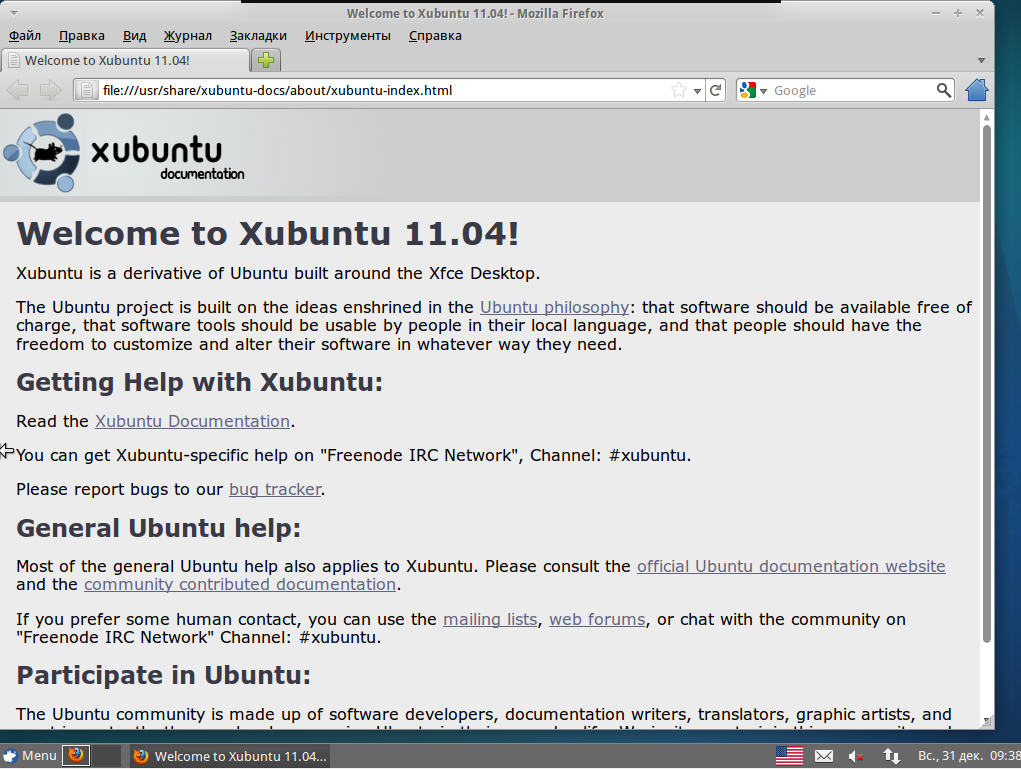Click the Xubuntu documentation logo

click(124, 153)
